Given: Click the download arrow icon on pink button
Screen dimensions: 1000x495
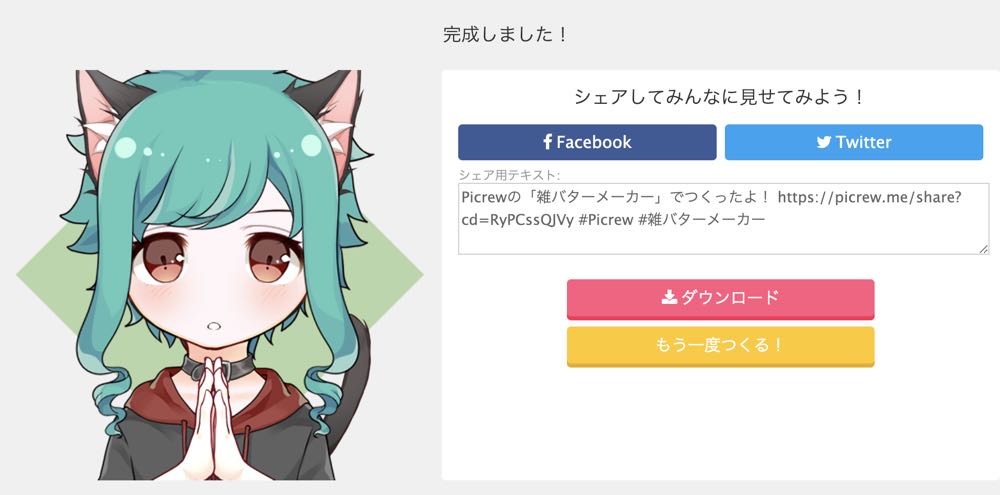Looking at the screenshot, I should 669,297.
